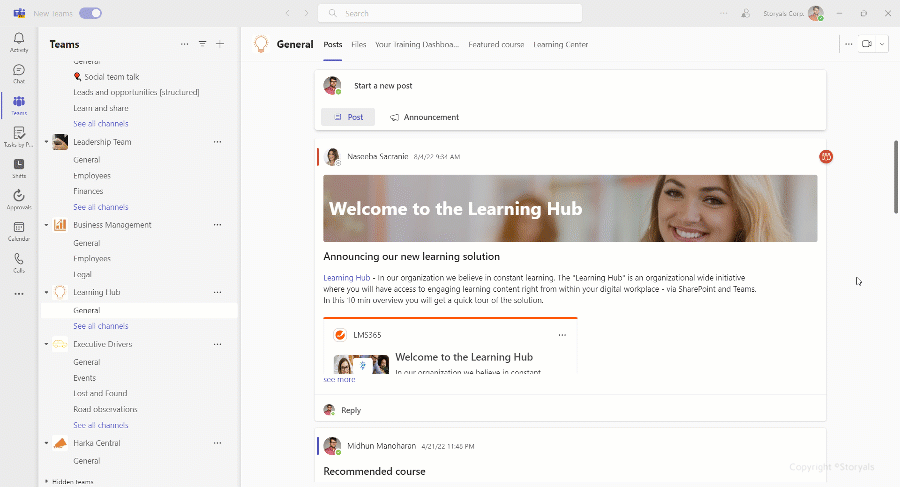Open the Learning Center tab

tap(560, 44)
